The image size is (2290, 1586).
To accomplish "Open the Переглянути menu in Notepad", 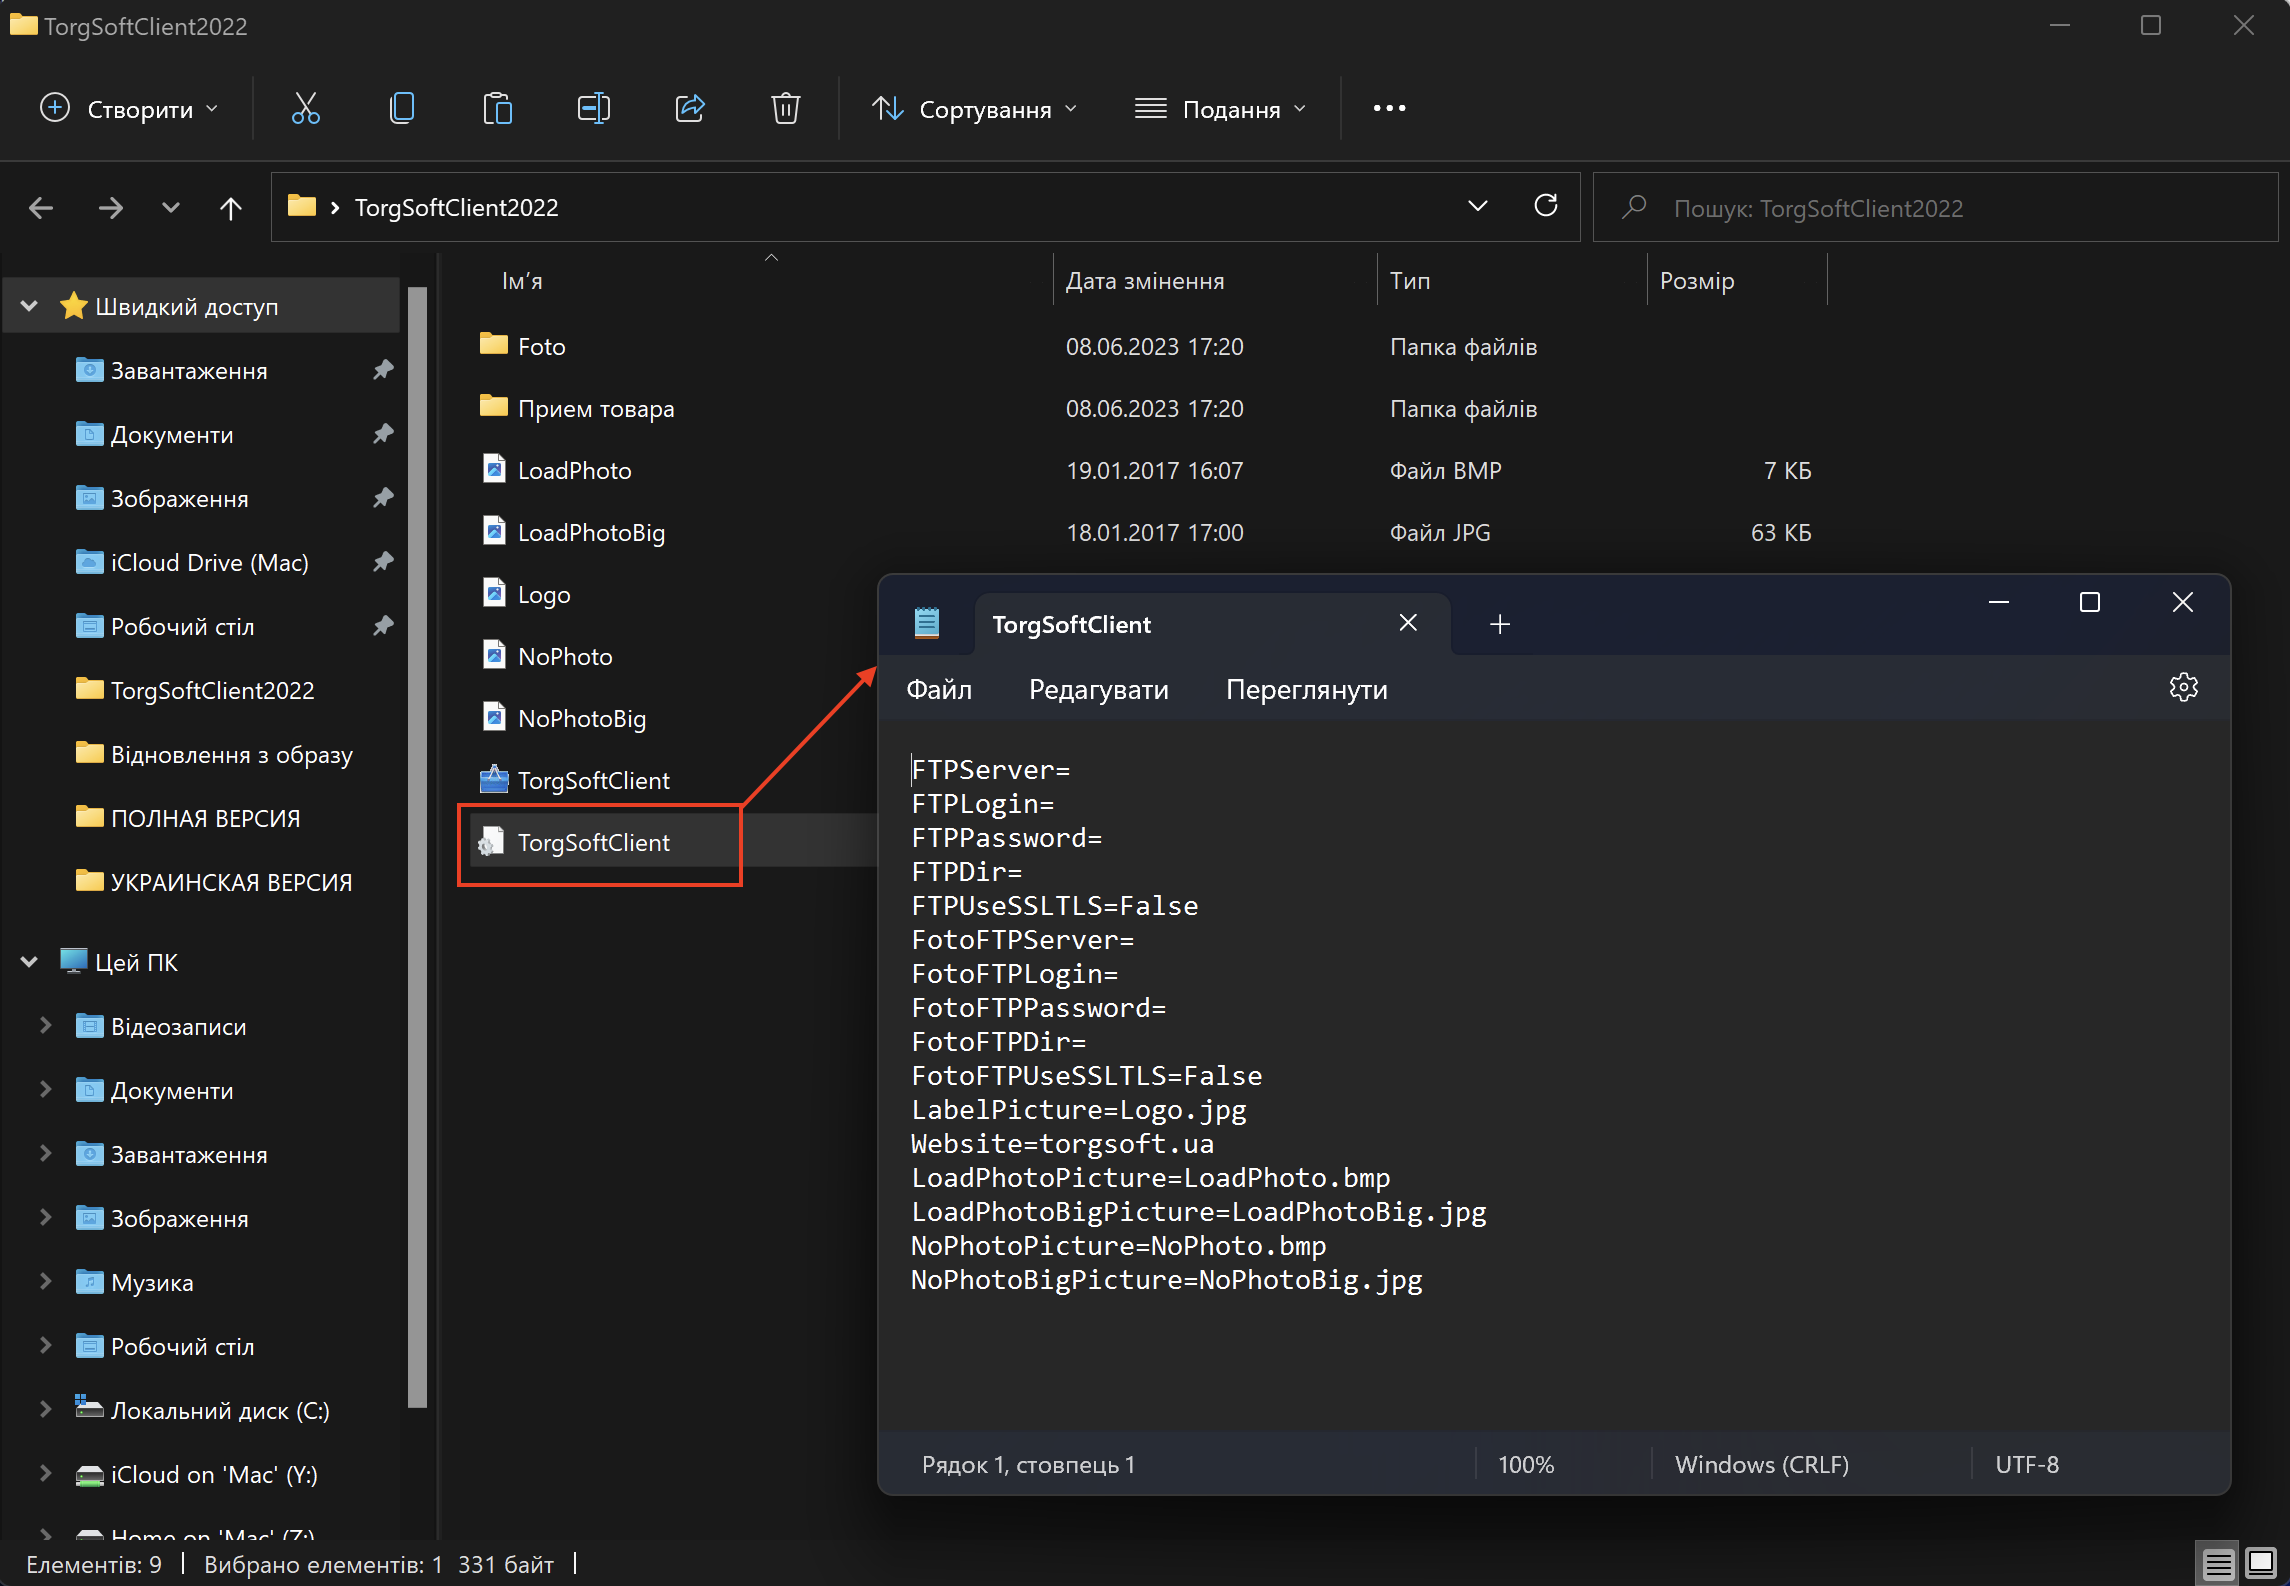I will (x=1306, y=690).
